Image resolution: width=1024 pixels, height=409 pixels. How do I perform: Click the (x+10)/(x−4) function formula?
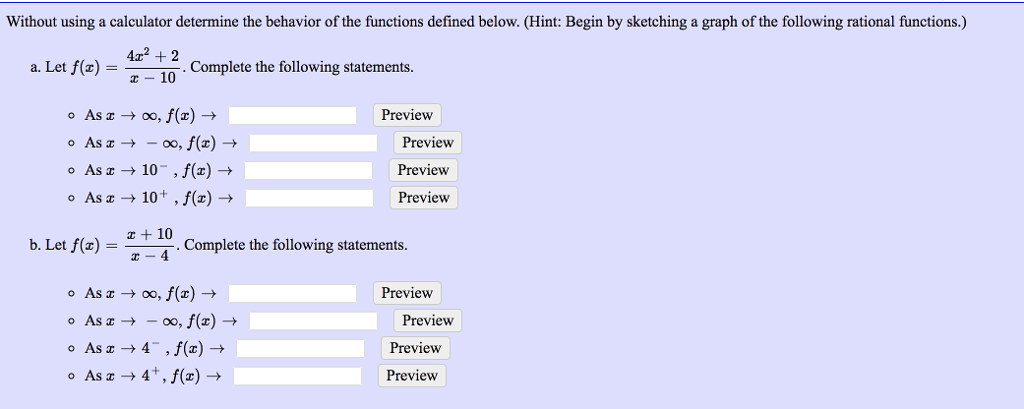pos(150,246)
